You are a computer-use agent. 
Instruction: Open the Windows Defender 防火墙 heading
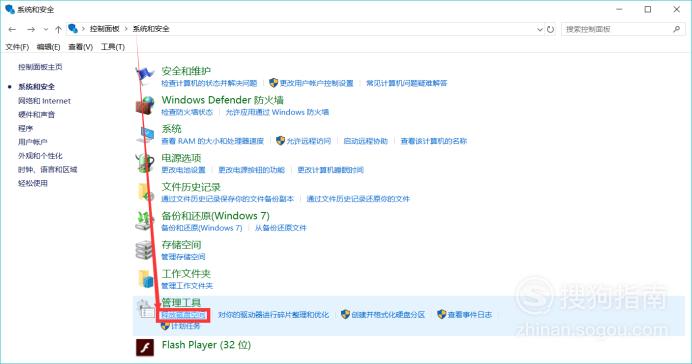(x=222, y=100)
